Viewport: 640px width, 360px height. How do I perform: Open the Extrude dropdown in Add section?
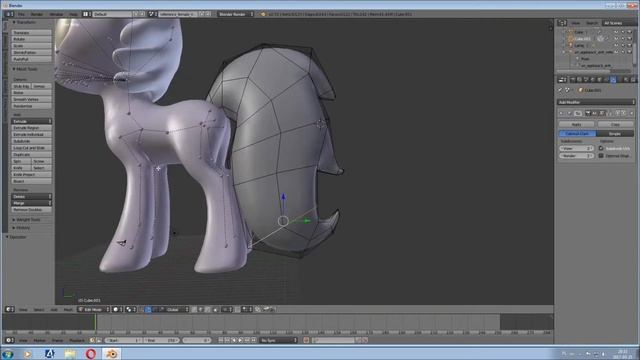(31, 121)
